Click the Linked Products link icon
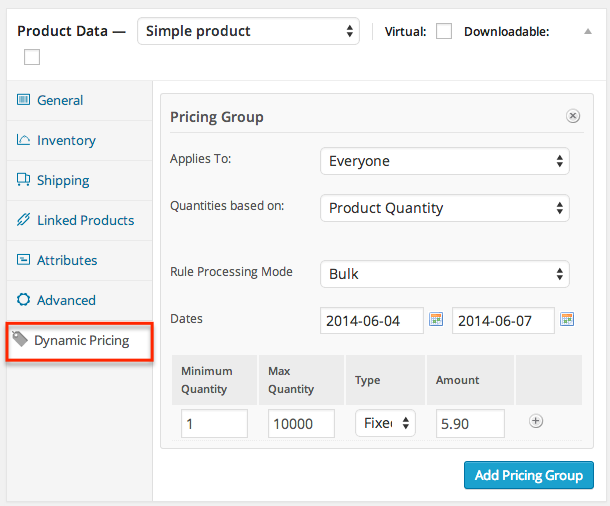Screen dimensions: 610x506 pyautogui.click(x=24, y=220)
